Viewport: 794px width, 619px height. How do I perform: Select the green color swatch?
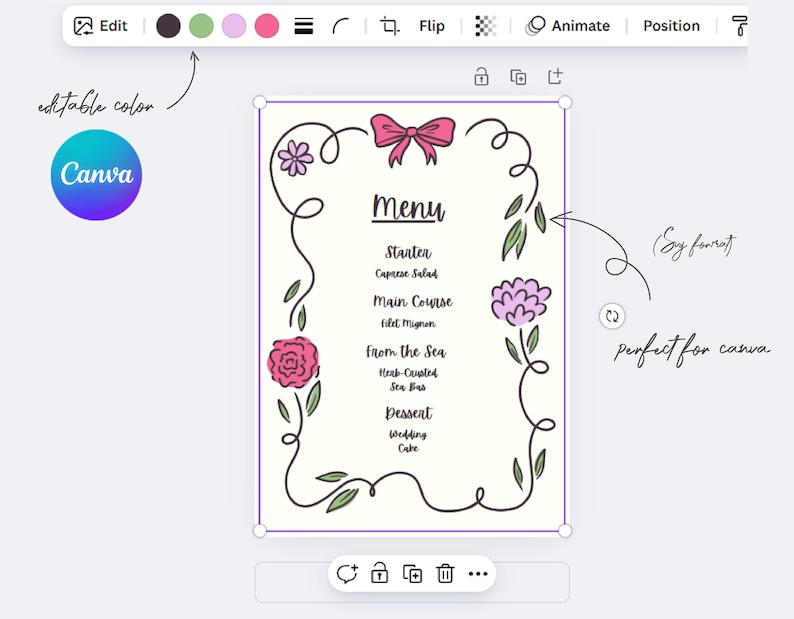(x=201, y=26)
